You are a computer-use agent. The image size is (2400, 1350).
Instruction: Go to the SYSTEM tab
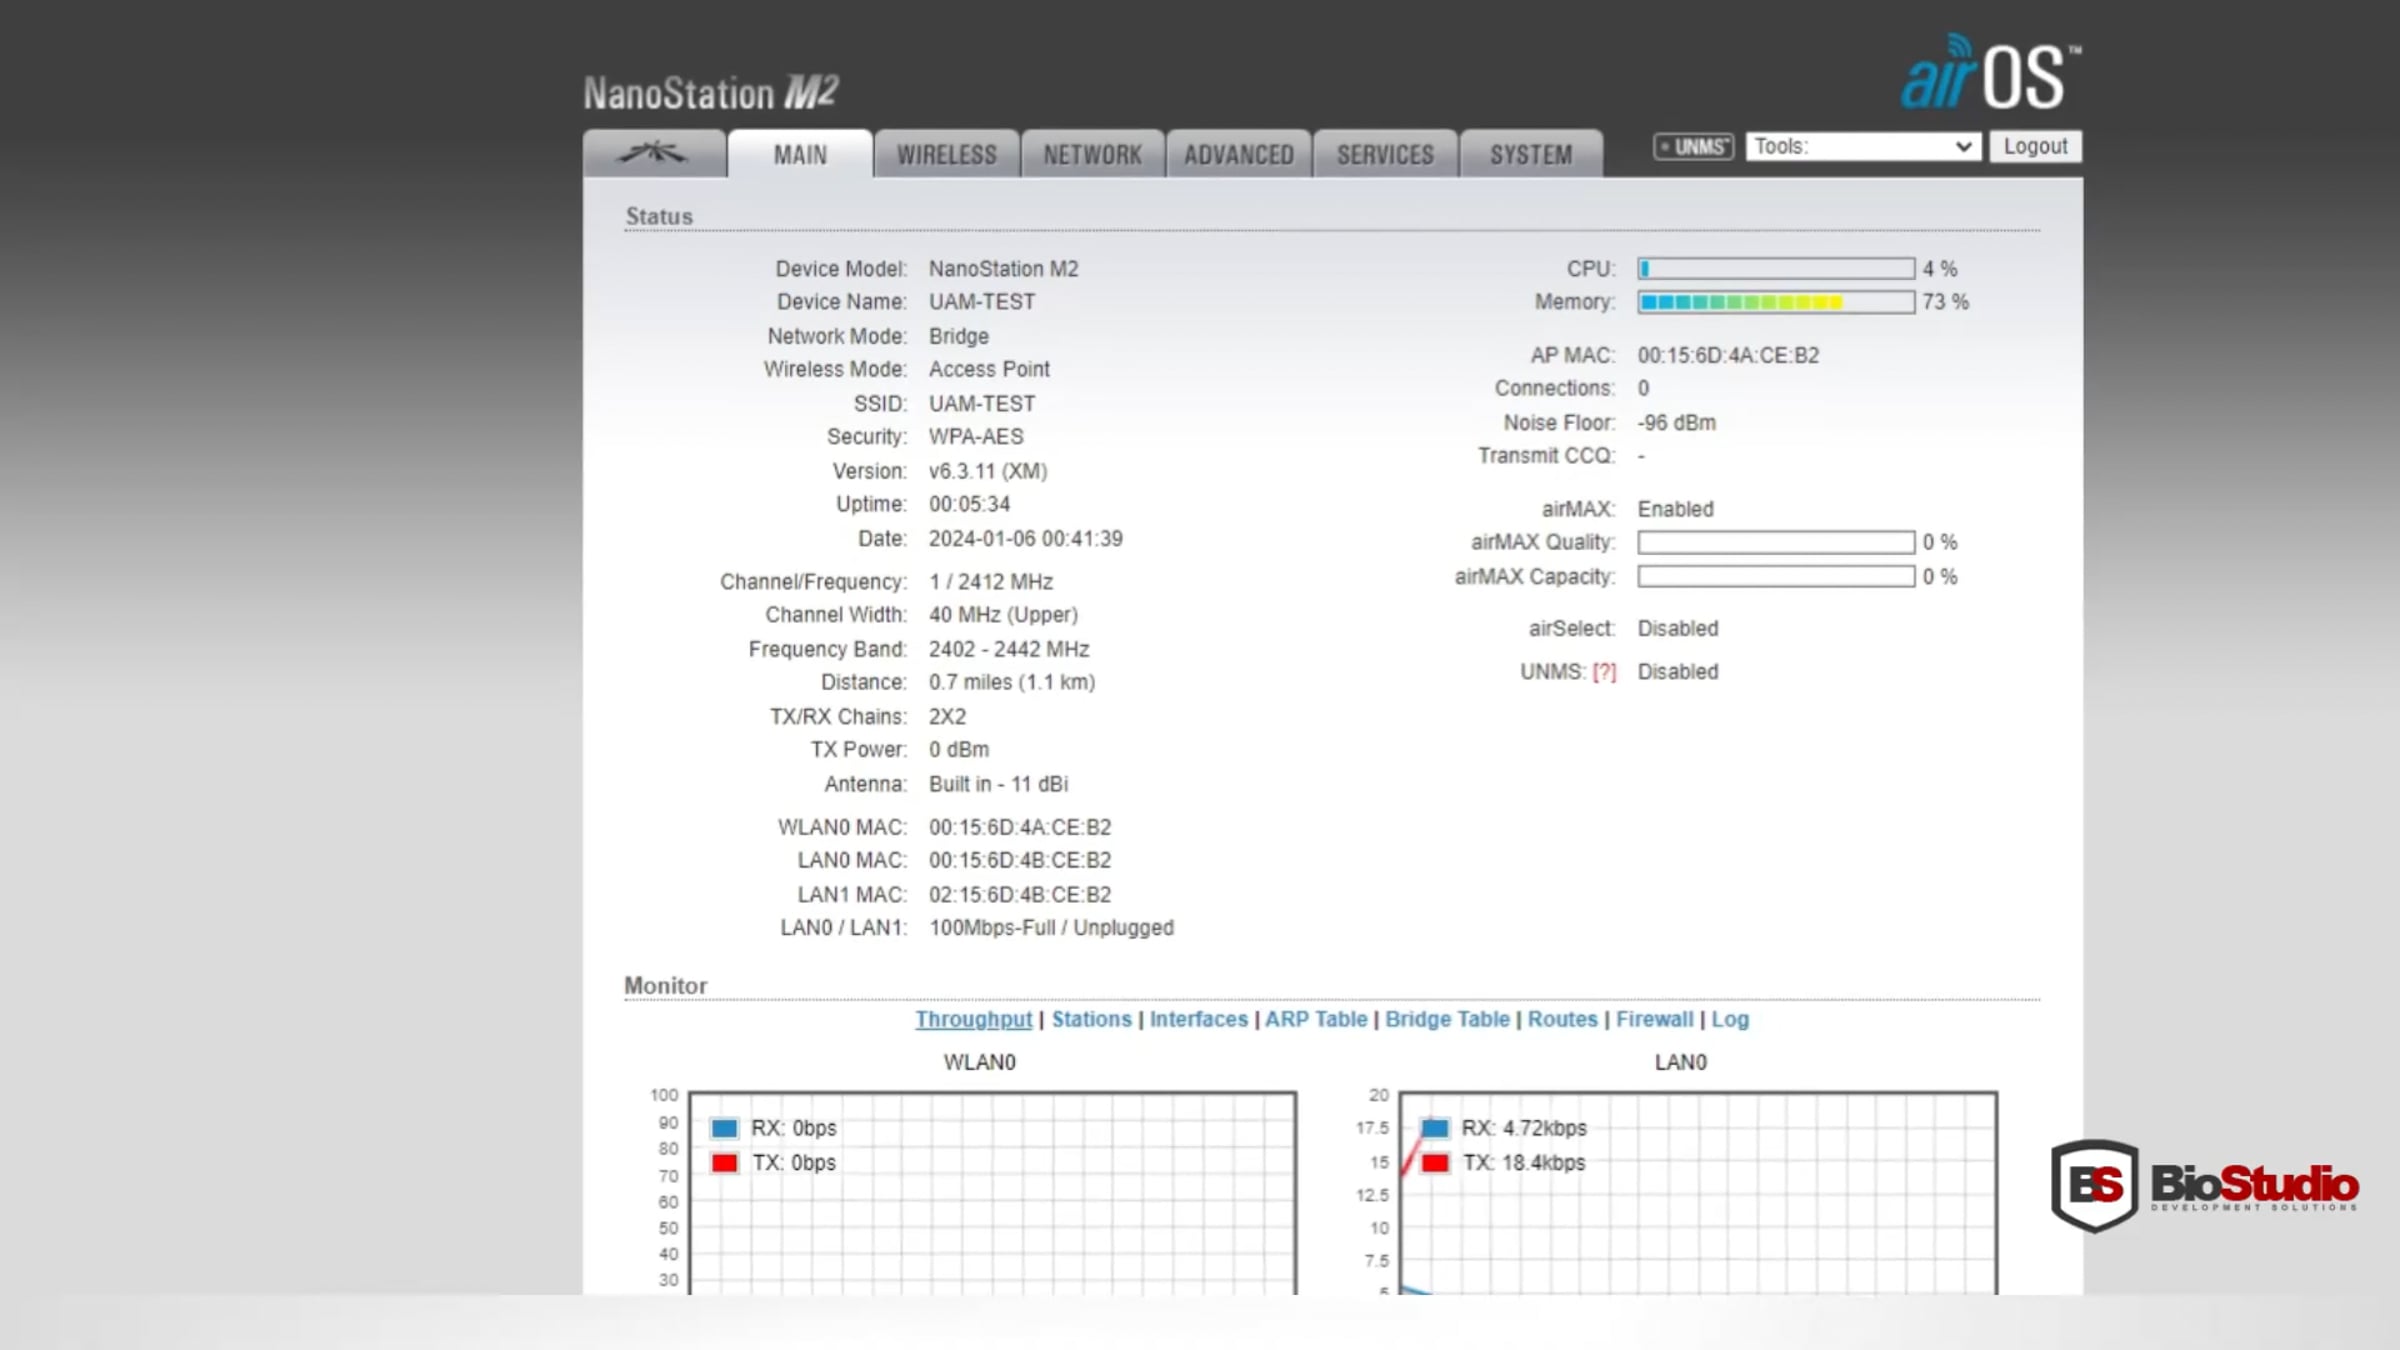coord(1530,155)
